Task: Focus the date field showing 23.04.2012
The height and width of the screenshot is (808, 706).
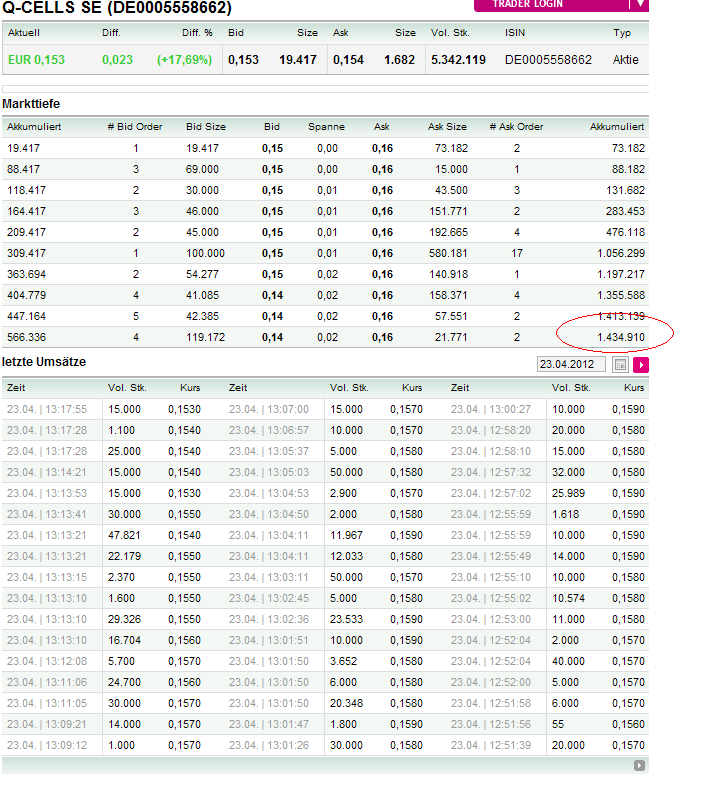Action: [571, 365]
